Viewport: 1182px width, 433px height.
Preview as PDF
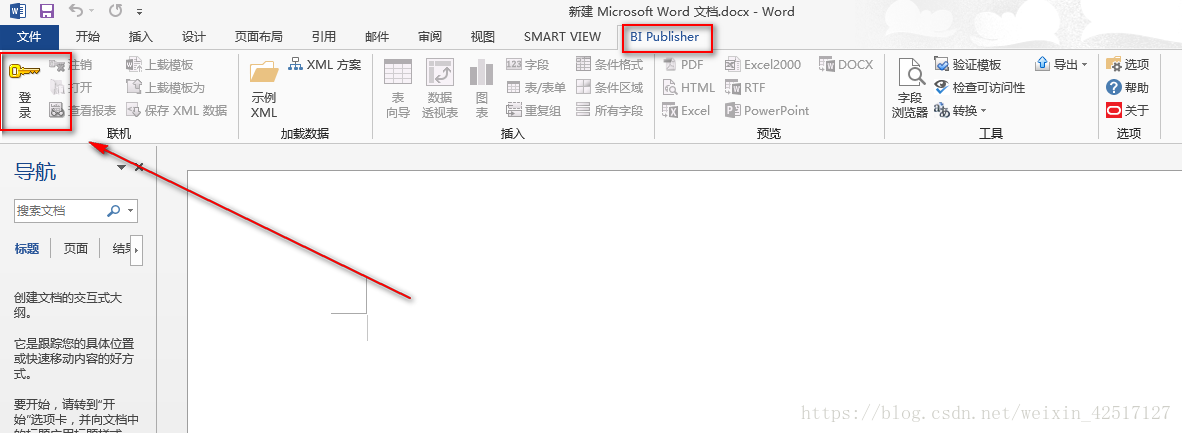684,65
